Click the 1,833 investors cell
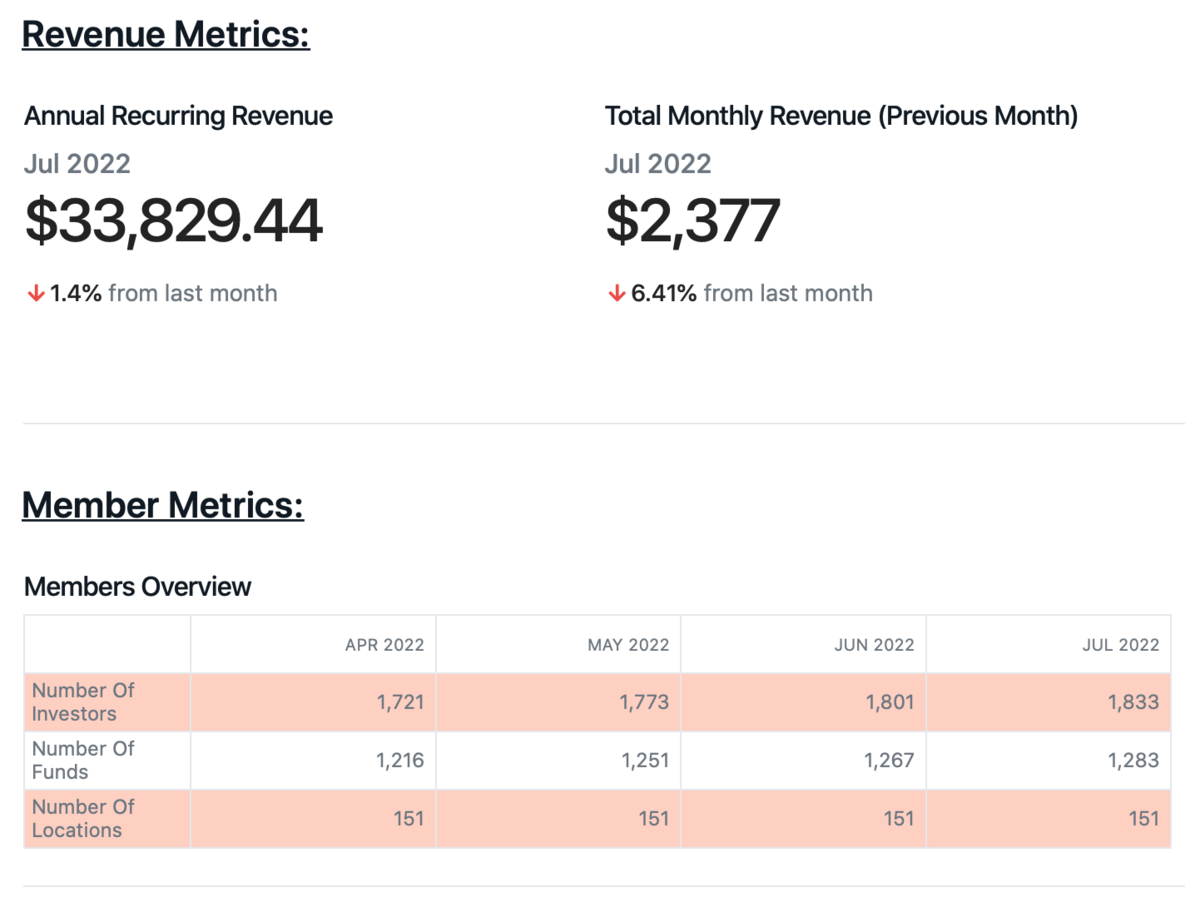 coord(1133,702)
